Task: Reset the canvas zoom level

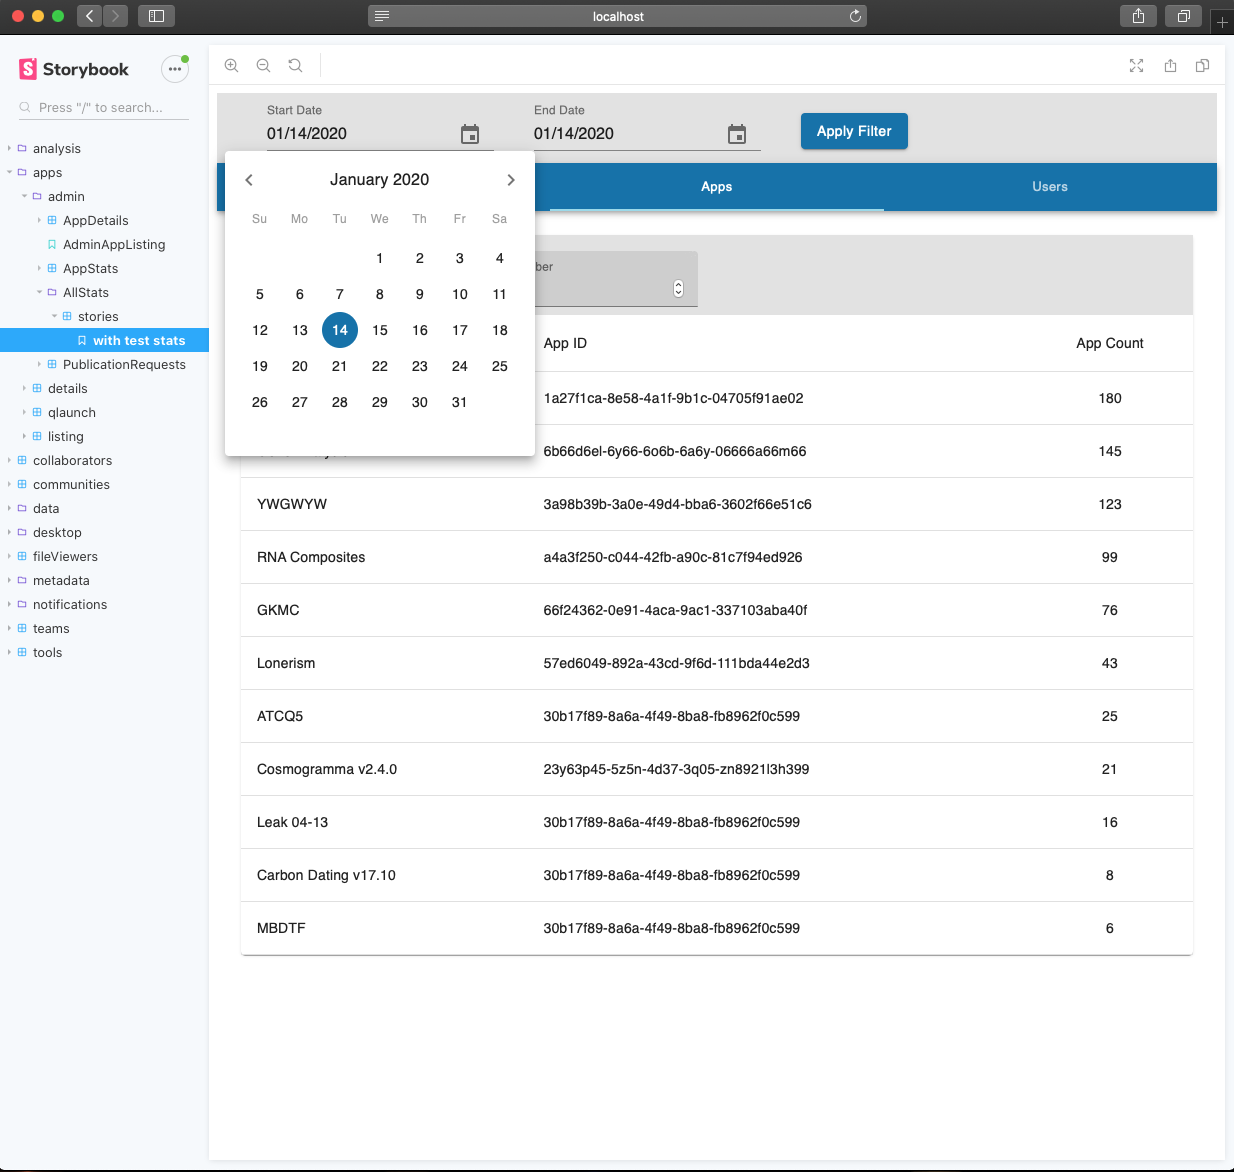Action: [295, 65]
